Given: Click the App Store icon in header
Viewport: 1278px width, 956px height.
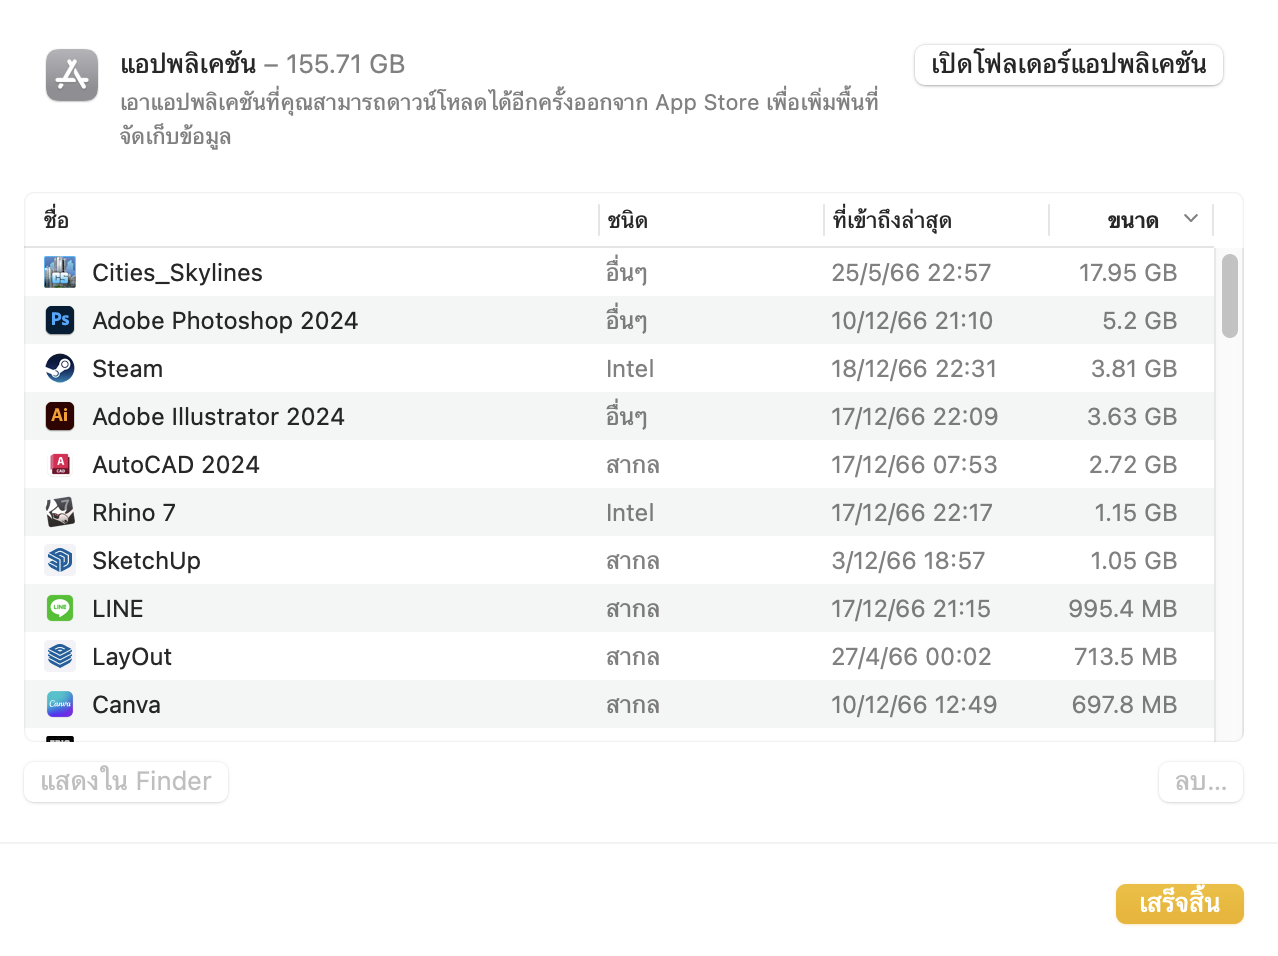Looking at the screenshot, I should click(x=72, y=75).
